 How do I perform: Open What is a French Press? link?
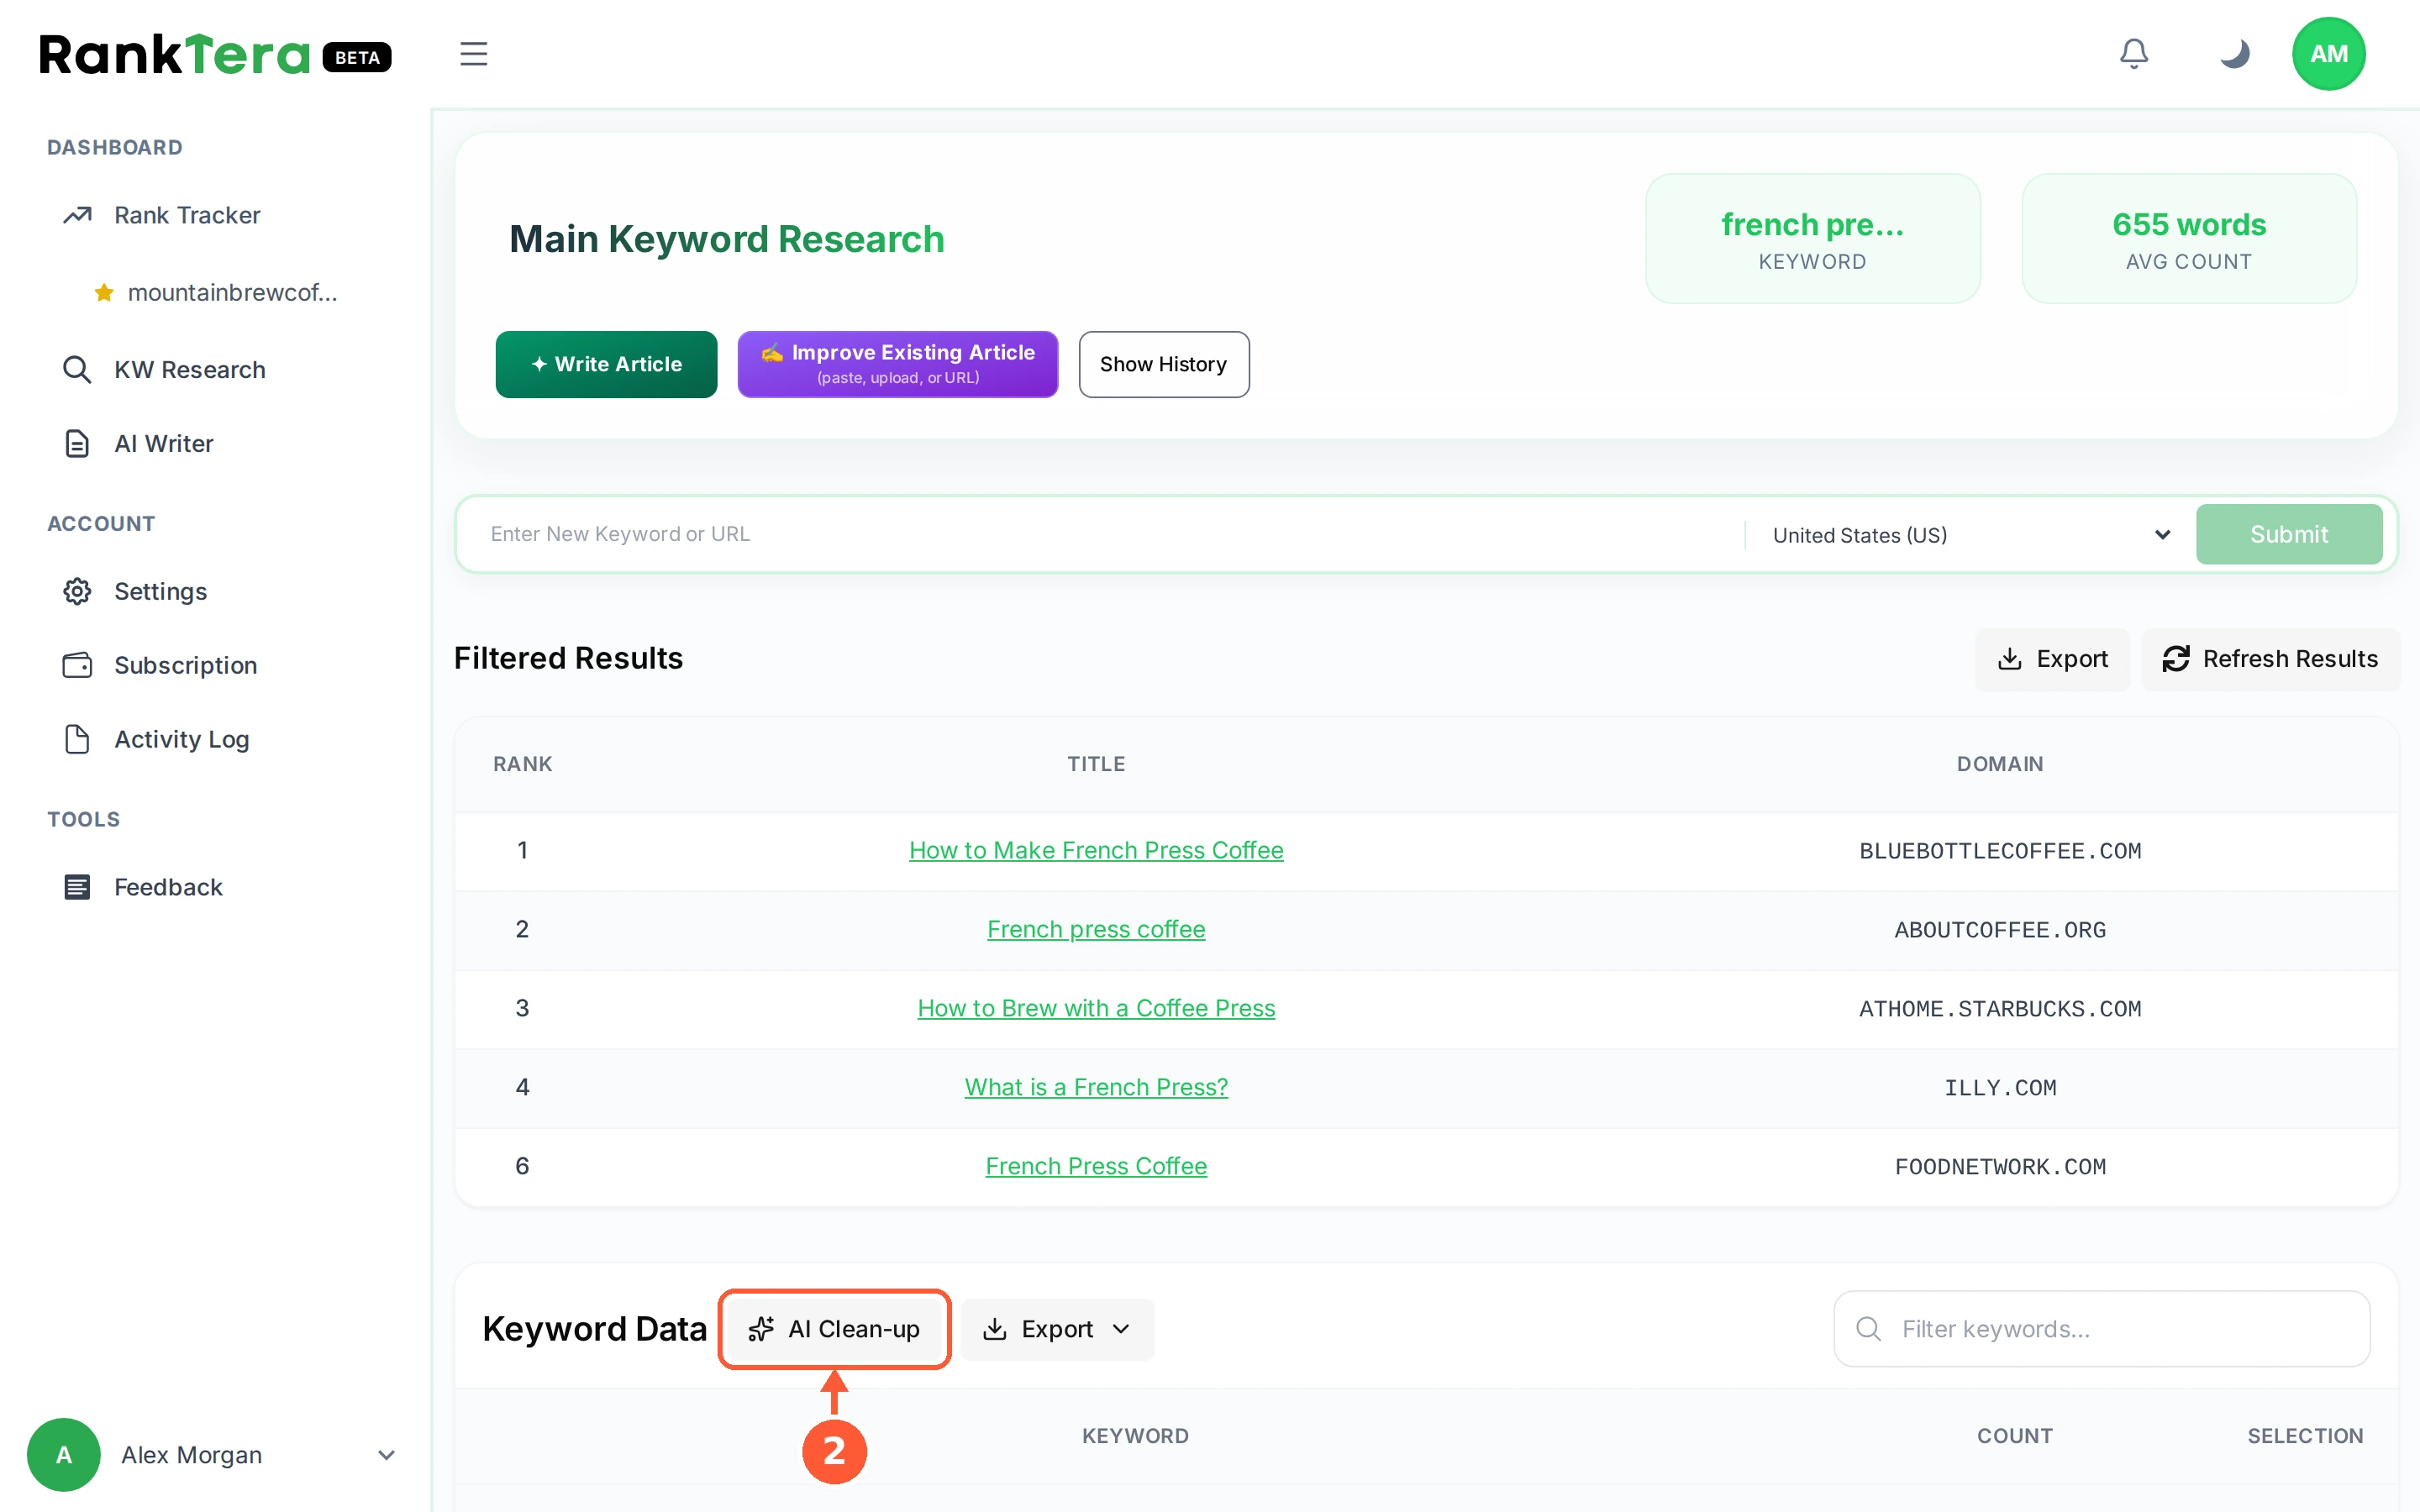(1096, 1087)
